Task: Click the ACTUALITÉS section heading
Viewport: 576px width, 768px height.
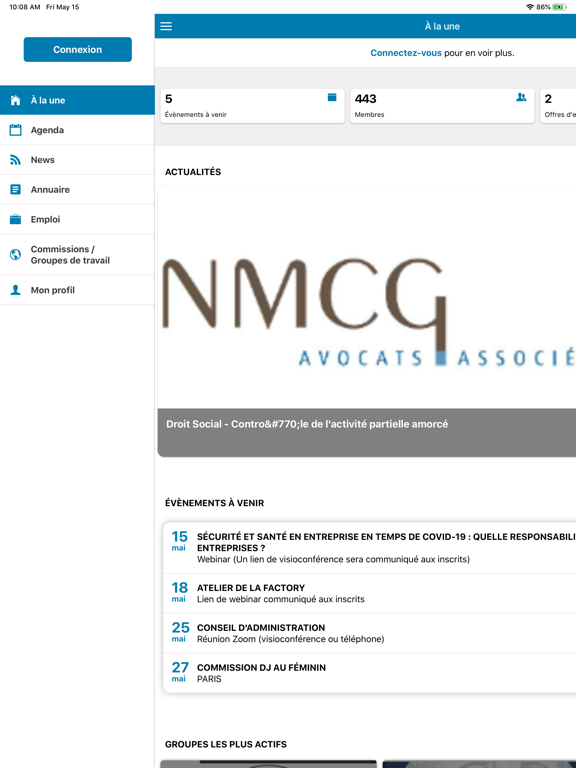Action: pyautogui.click(x=193, y=172)
